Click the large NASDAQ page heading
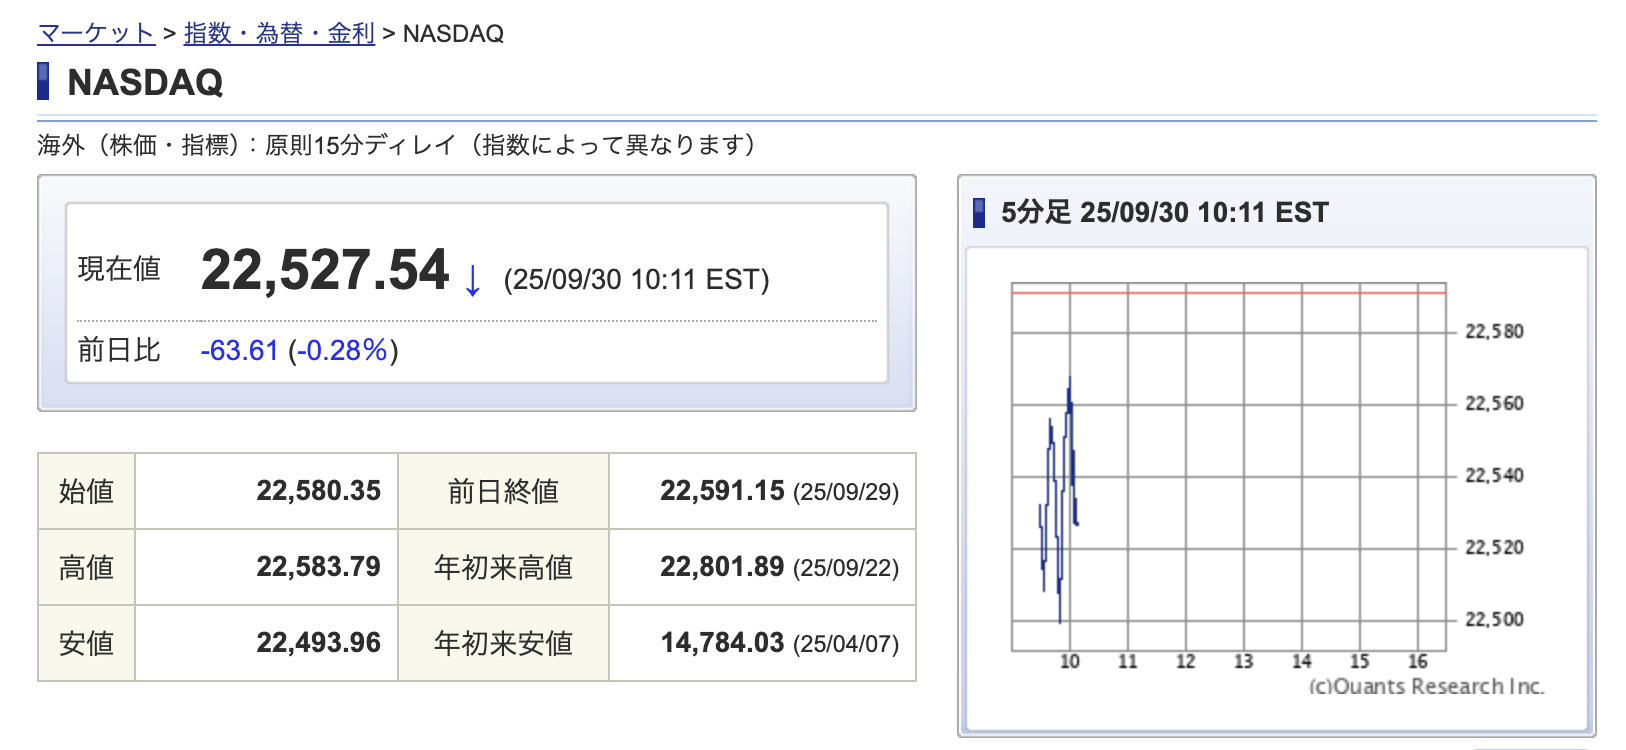This screenshot has width=1626, height=750. [145, 82]
